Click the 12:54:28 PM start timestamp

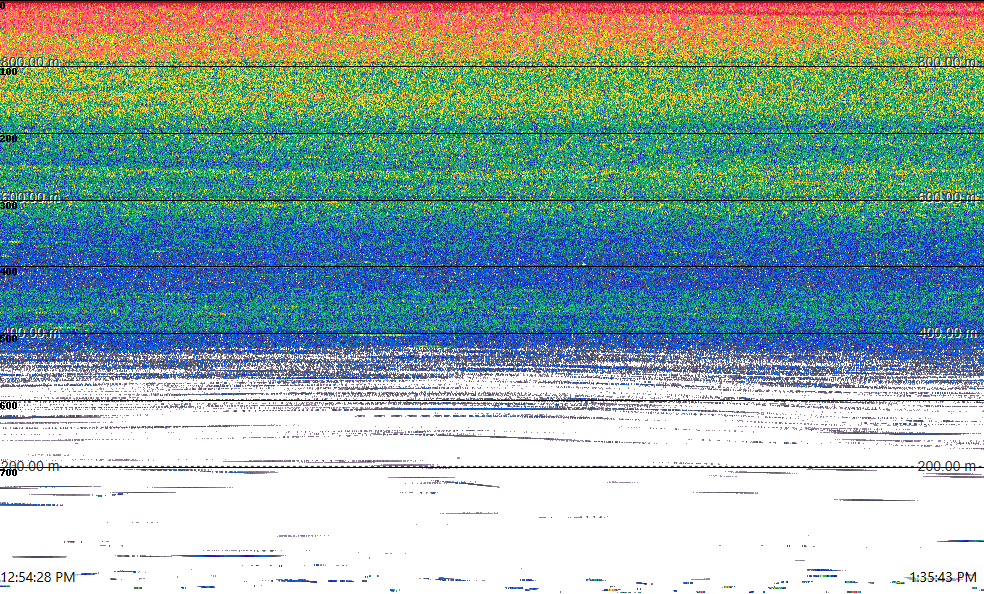pyautogui.click(x=38, y=577)
